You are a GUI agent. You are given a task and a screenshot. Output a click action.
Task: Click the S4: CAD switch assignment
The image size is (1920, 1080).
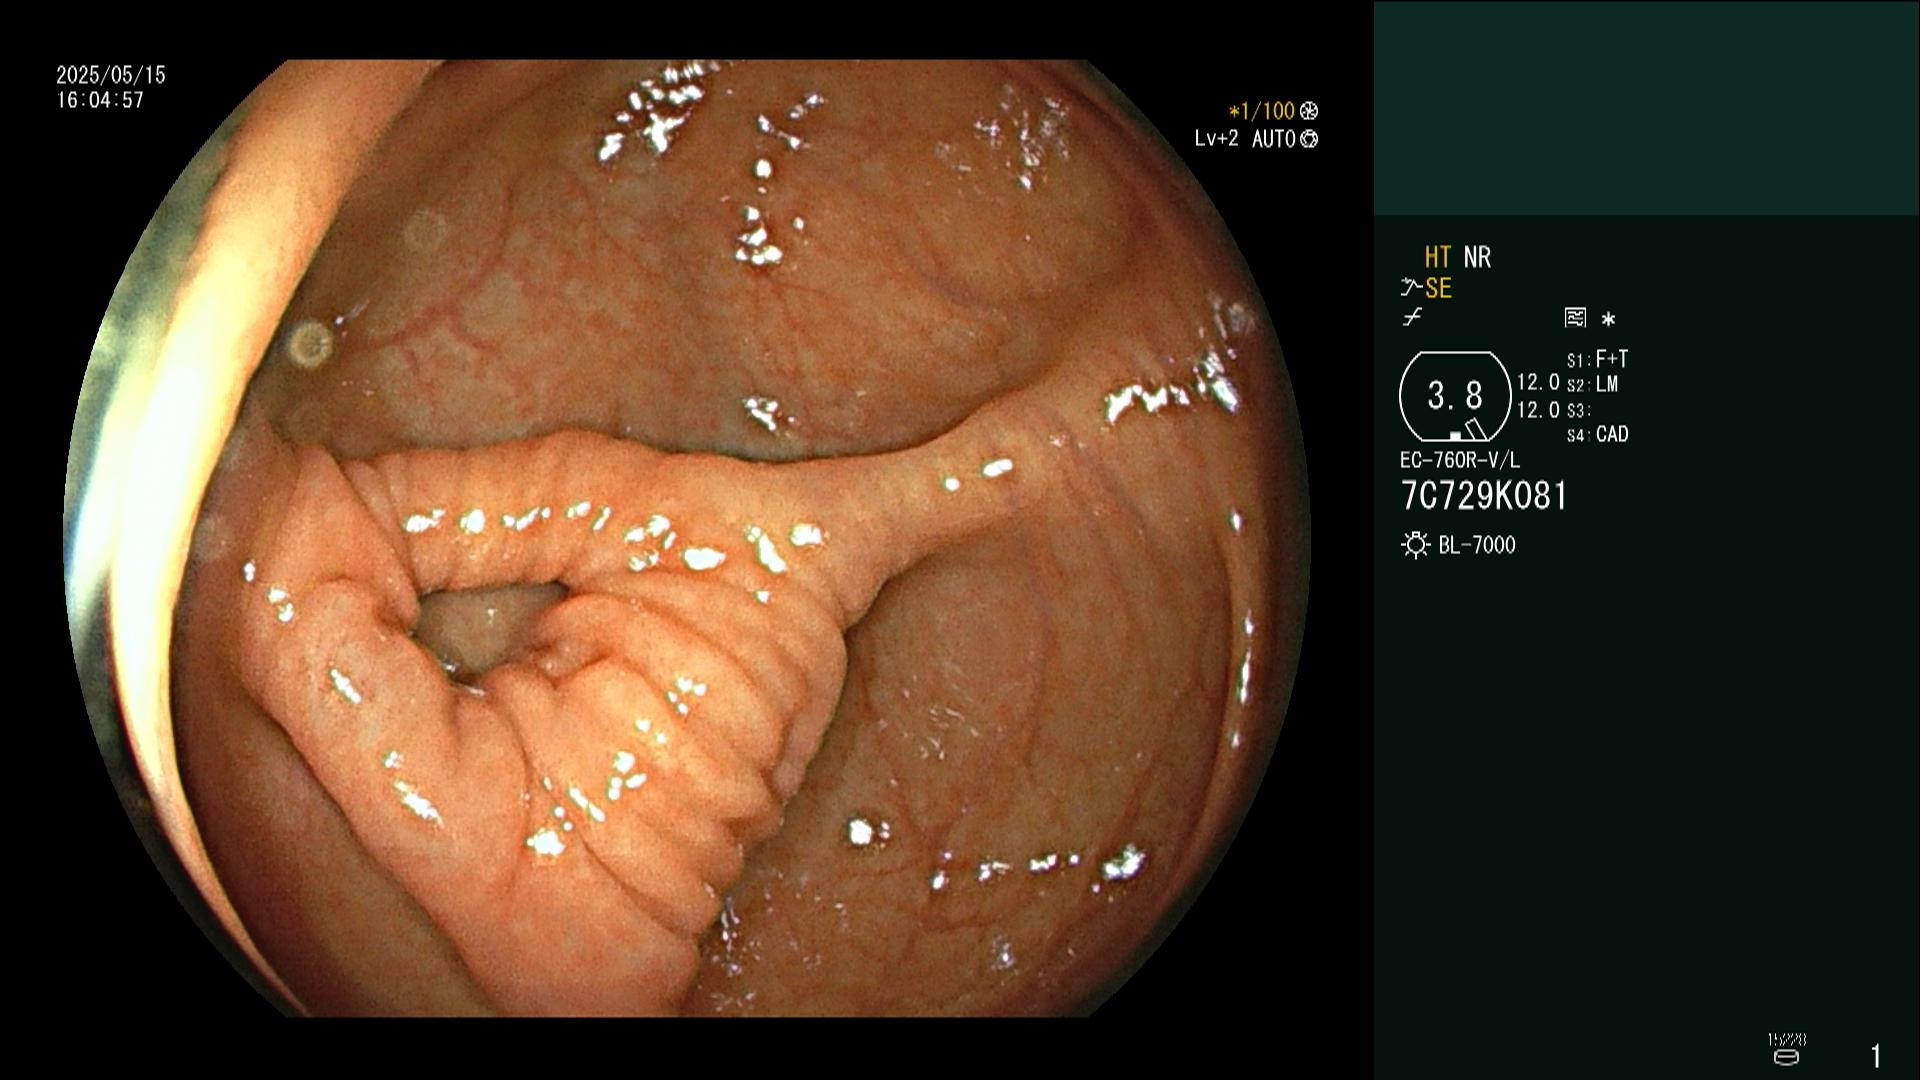click(1597, 435)
